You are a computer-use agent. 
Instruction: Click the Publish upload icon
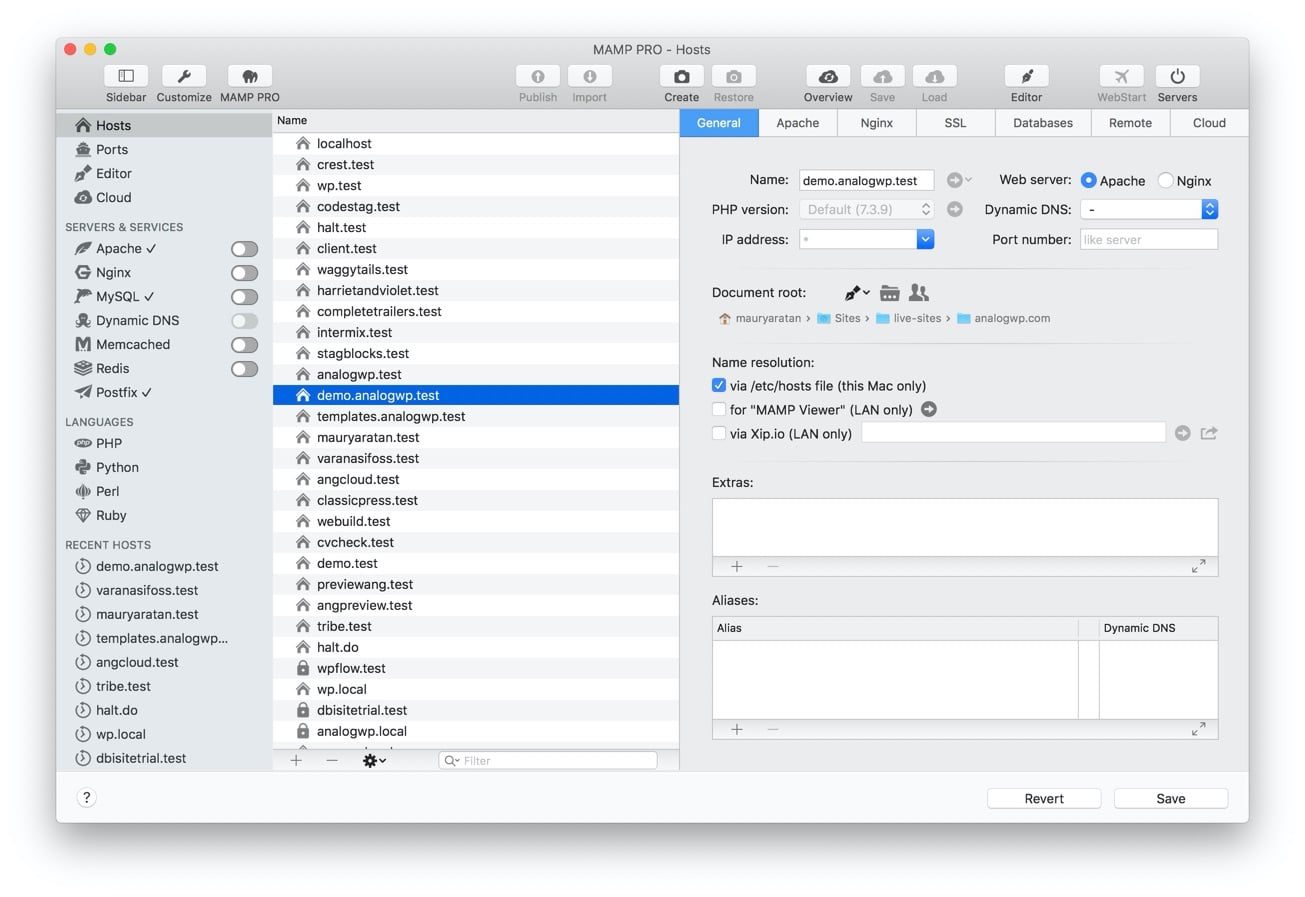(x=538, y=76)
